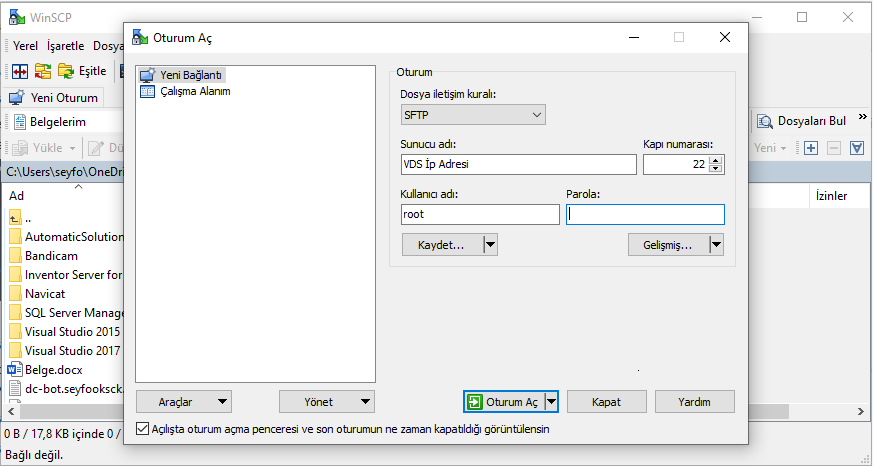
Task: Open the İşaretle menu
Action: tap(66, 46)
